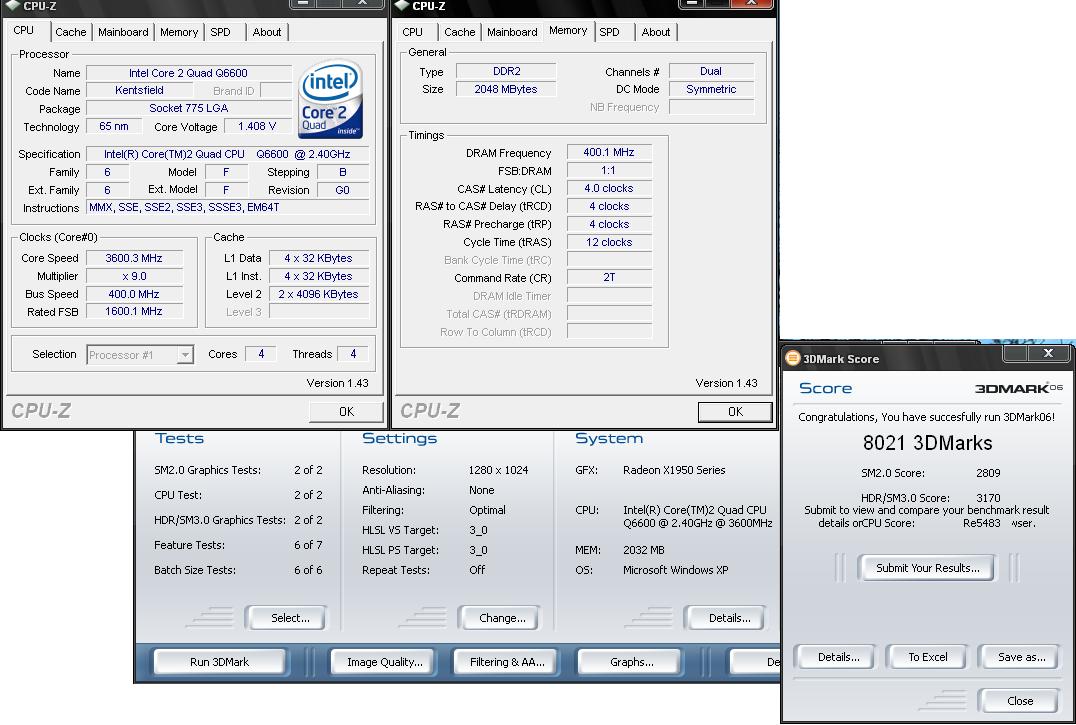The image size is (1076, 725).
Task: Click the Revision value G0
Action: (342, 190)
